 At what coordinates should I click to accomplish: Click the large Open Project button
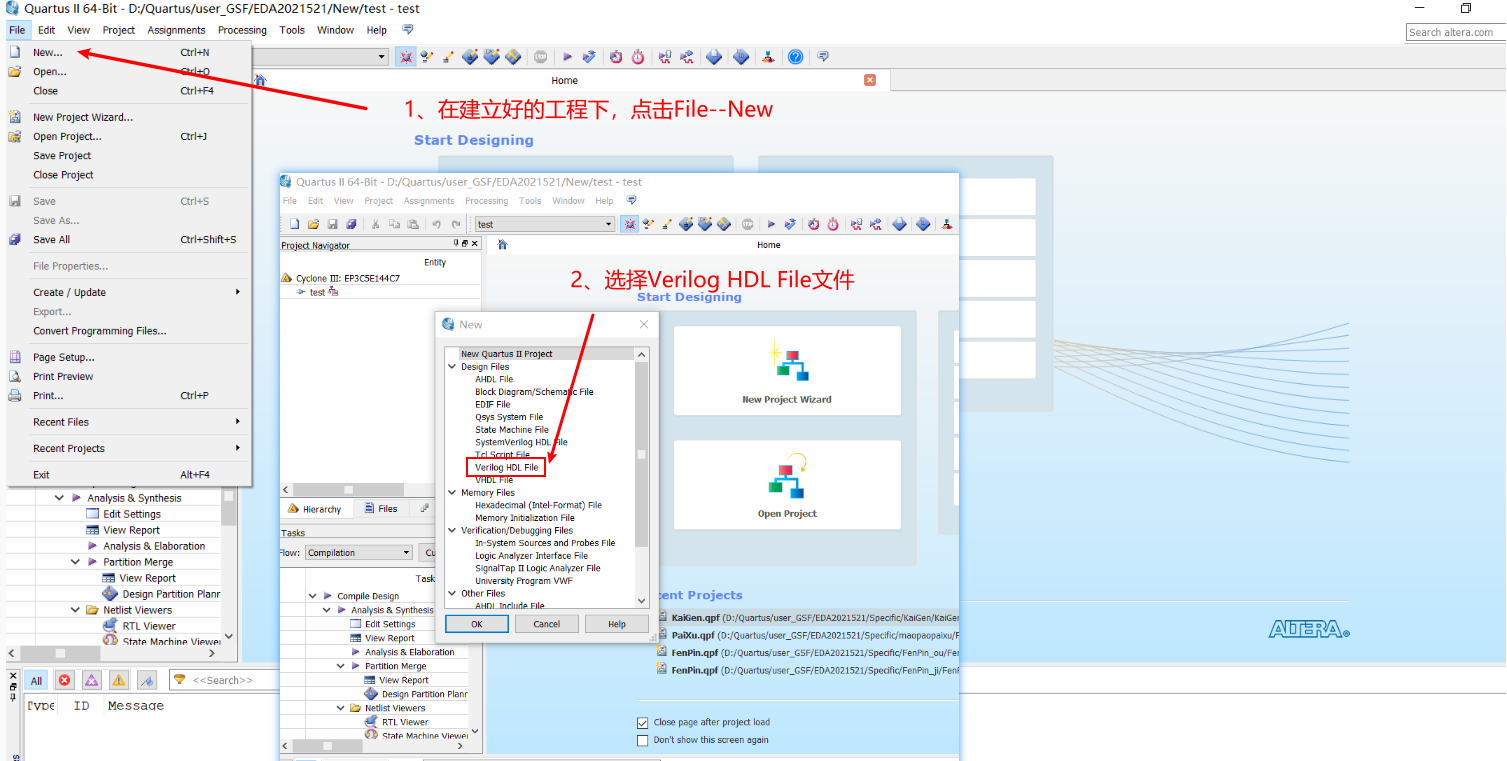coord(787,485)
